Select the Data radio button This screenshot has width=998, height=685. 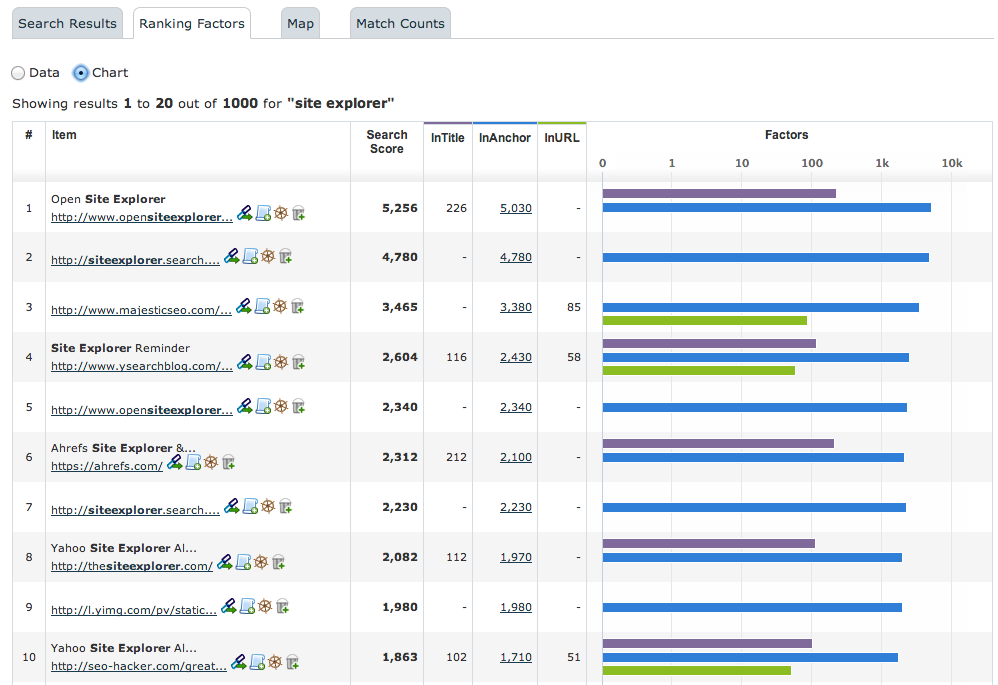(x=18, y=73)
